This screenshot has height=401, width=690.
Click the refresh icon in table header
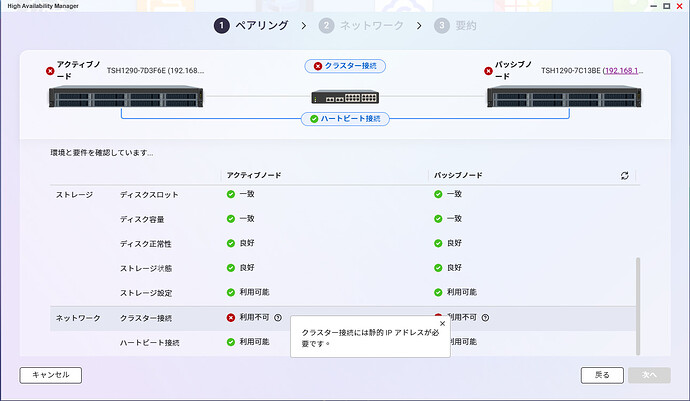(x=625, y=175)
